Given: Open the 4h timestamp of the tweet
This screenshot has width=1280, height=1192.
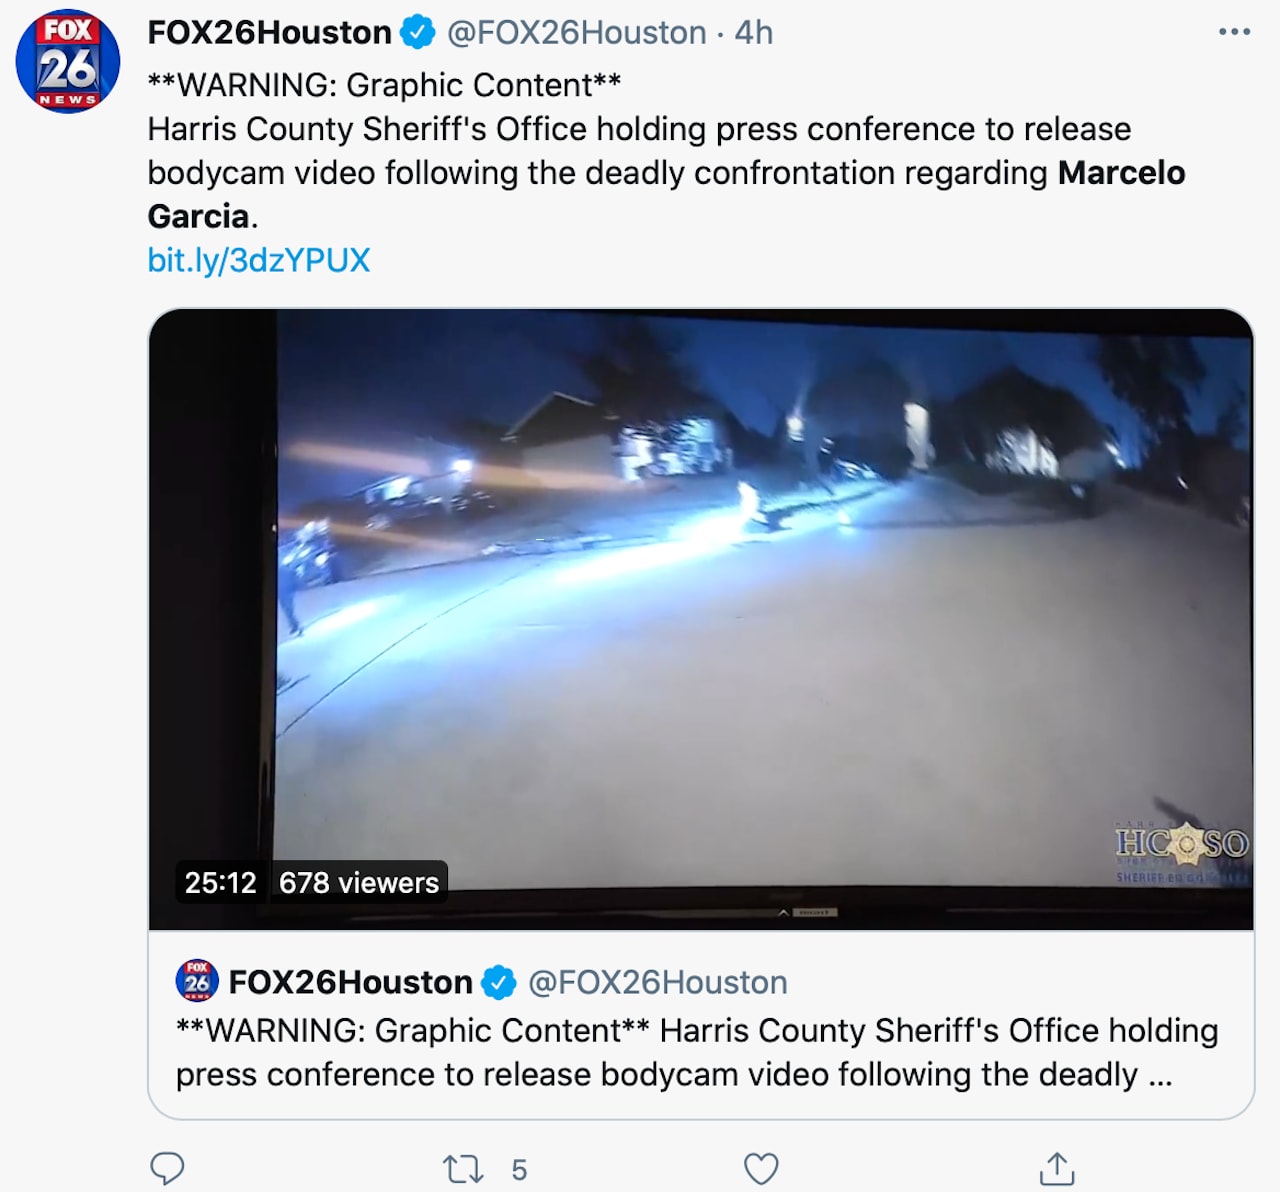Looking at the screenshot, I should pos(754,33).
